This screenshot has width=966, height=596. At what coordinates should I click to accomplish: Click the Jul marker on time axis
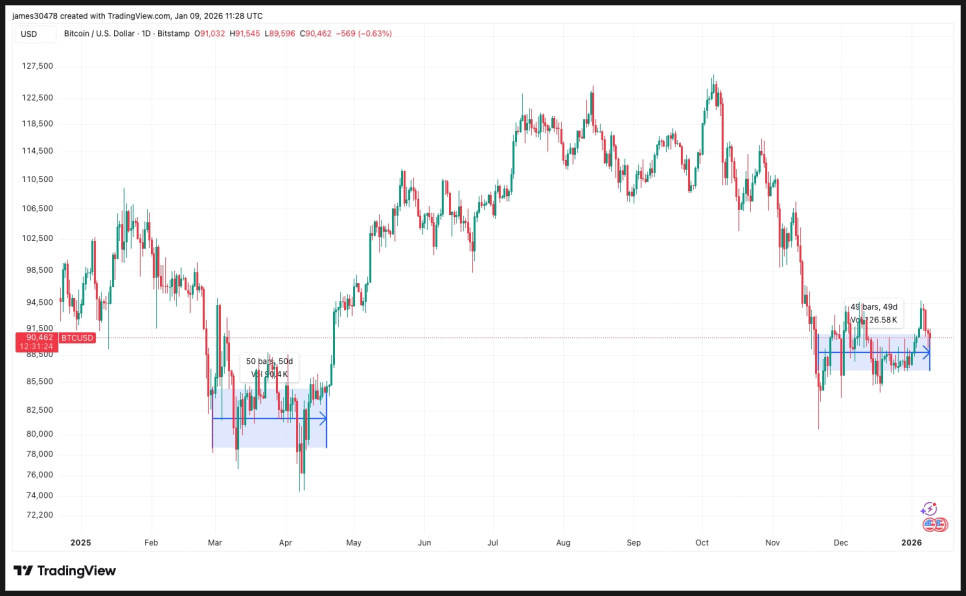pos(493,542)
